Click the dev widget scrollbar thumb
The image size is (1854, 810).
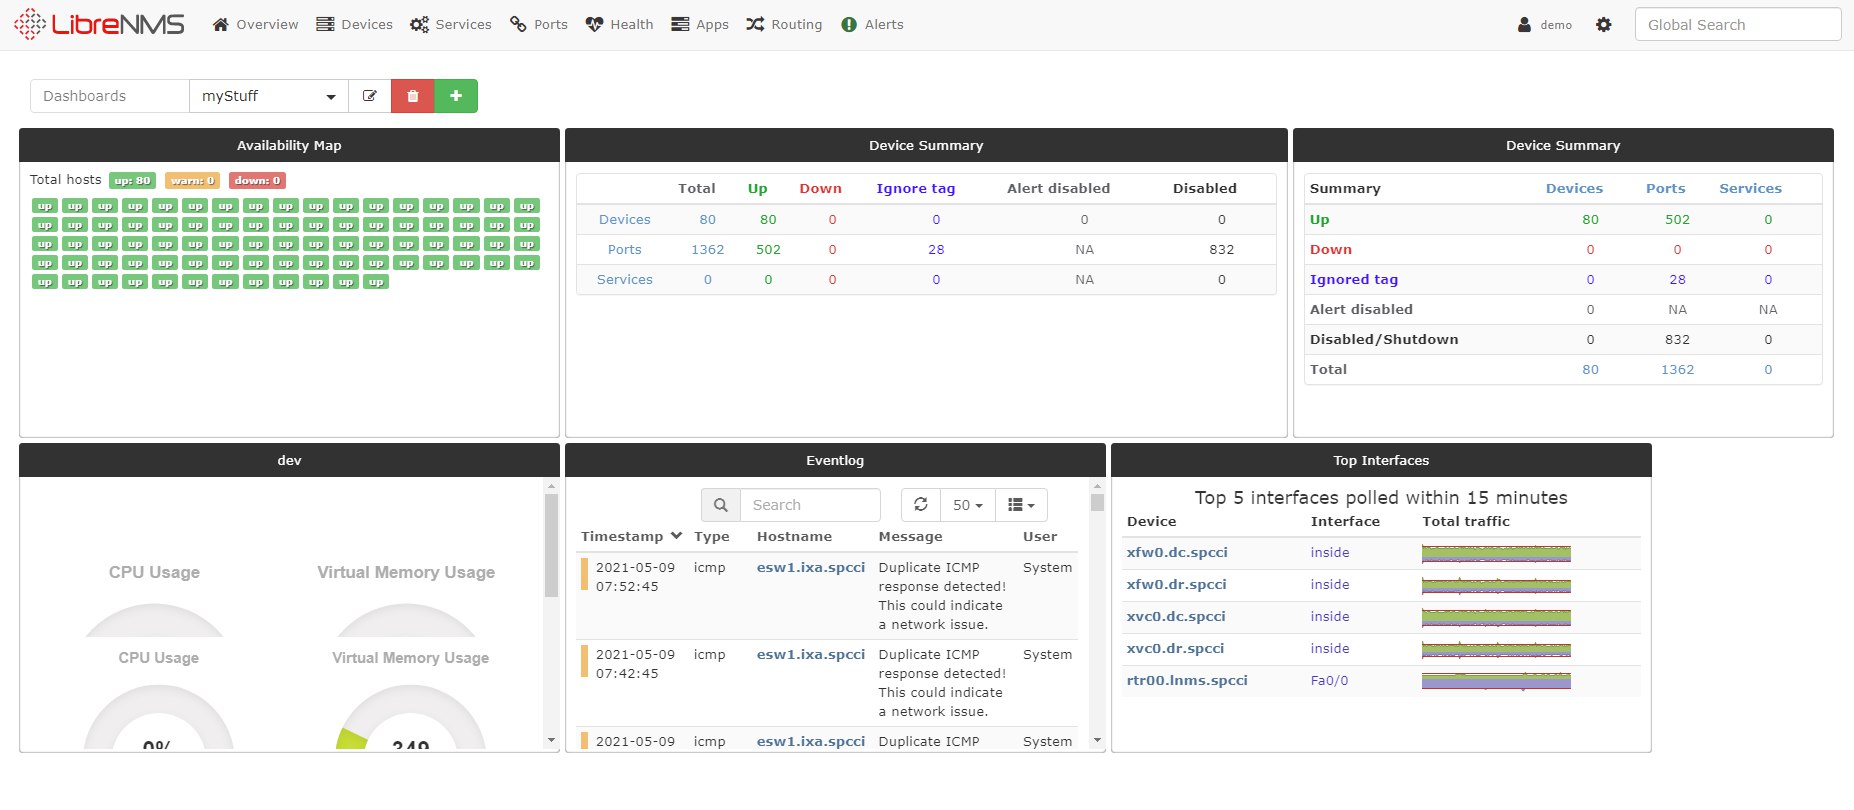pyautogui.click(x=551, y=545)
